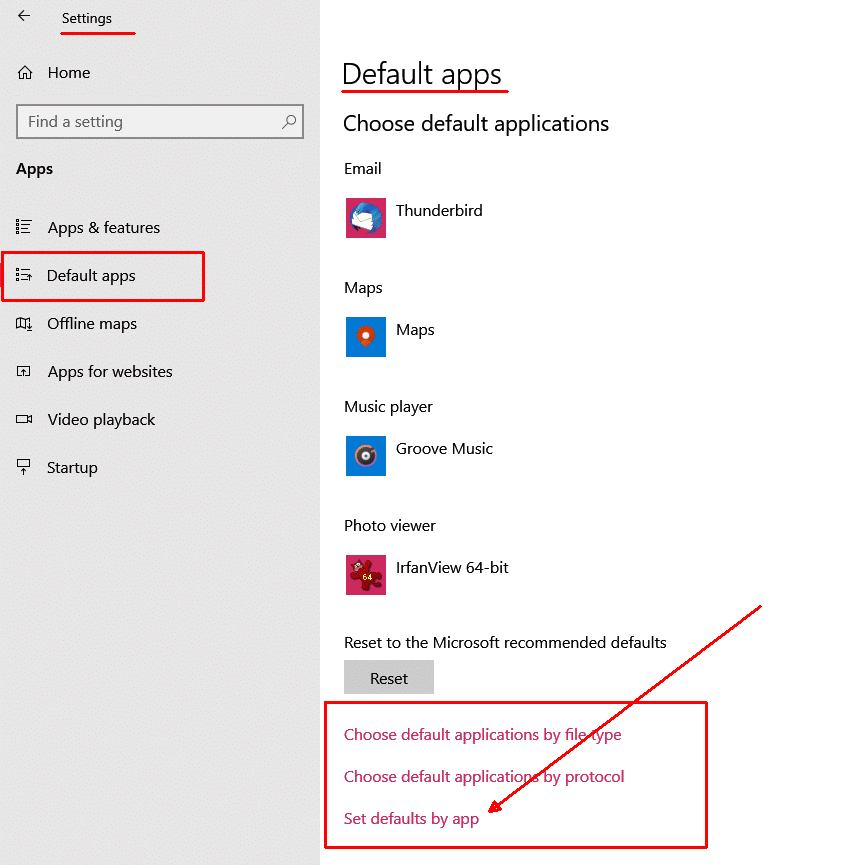Open Startup settings page
The height and width of the screenshot is (865, 843).
click(72, 468)
